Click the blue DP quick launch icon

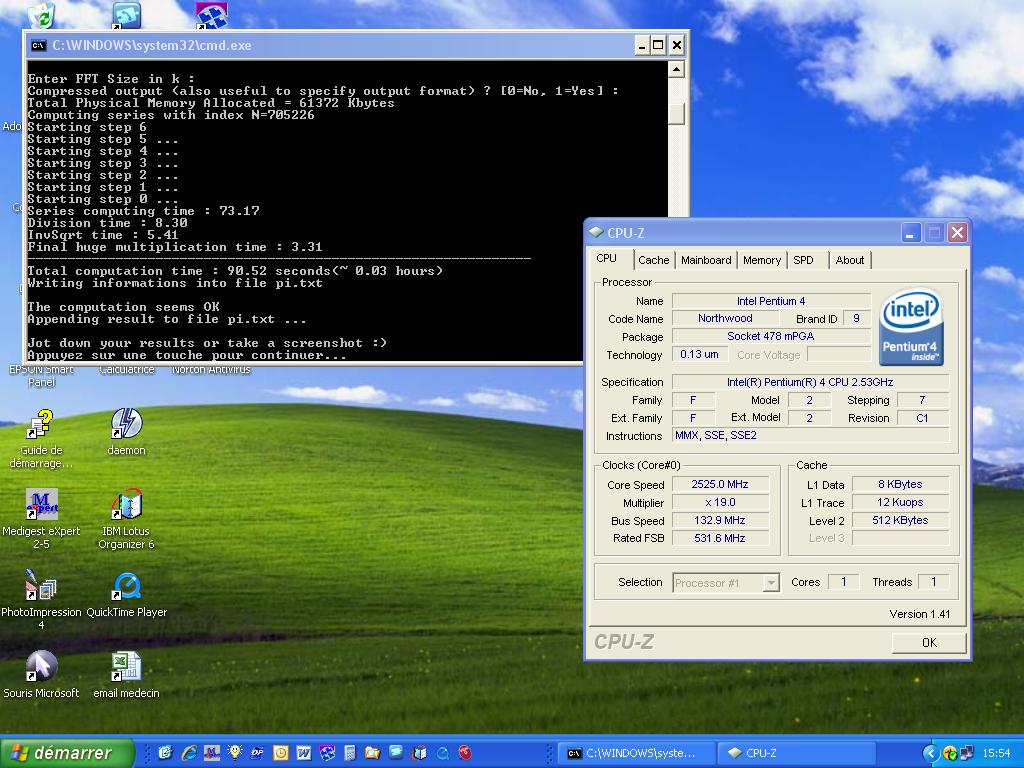point(257,752)
